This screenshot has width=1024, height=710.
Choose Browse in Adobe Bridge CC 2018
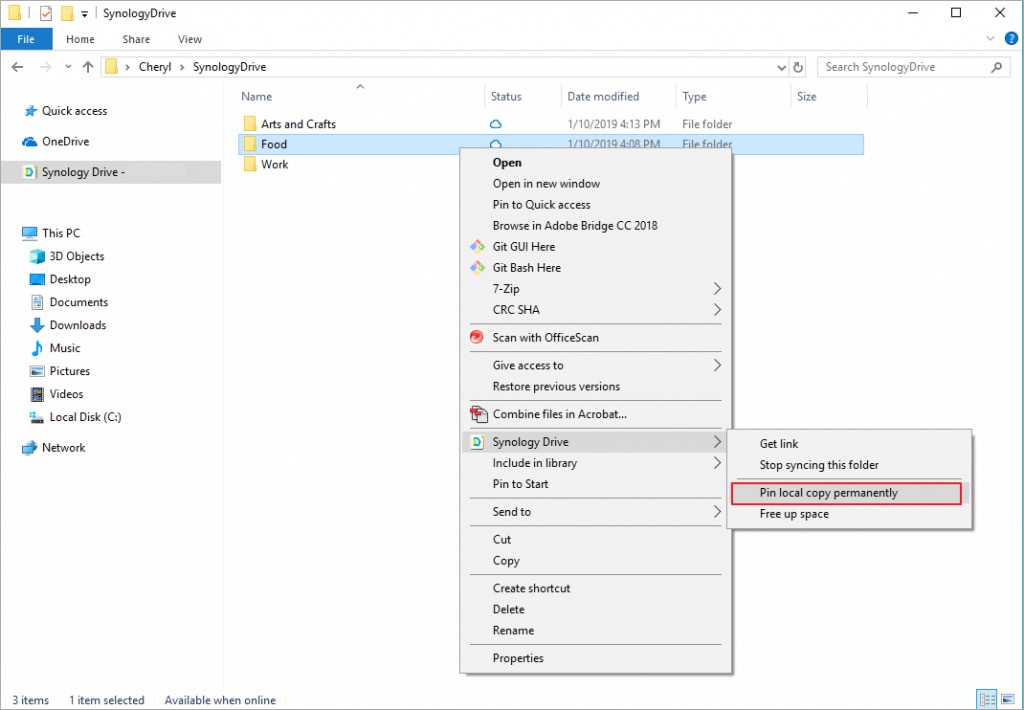[x=575, y=225]
